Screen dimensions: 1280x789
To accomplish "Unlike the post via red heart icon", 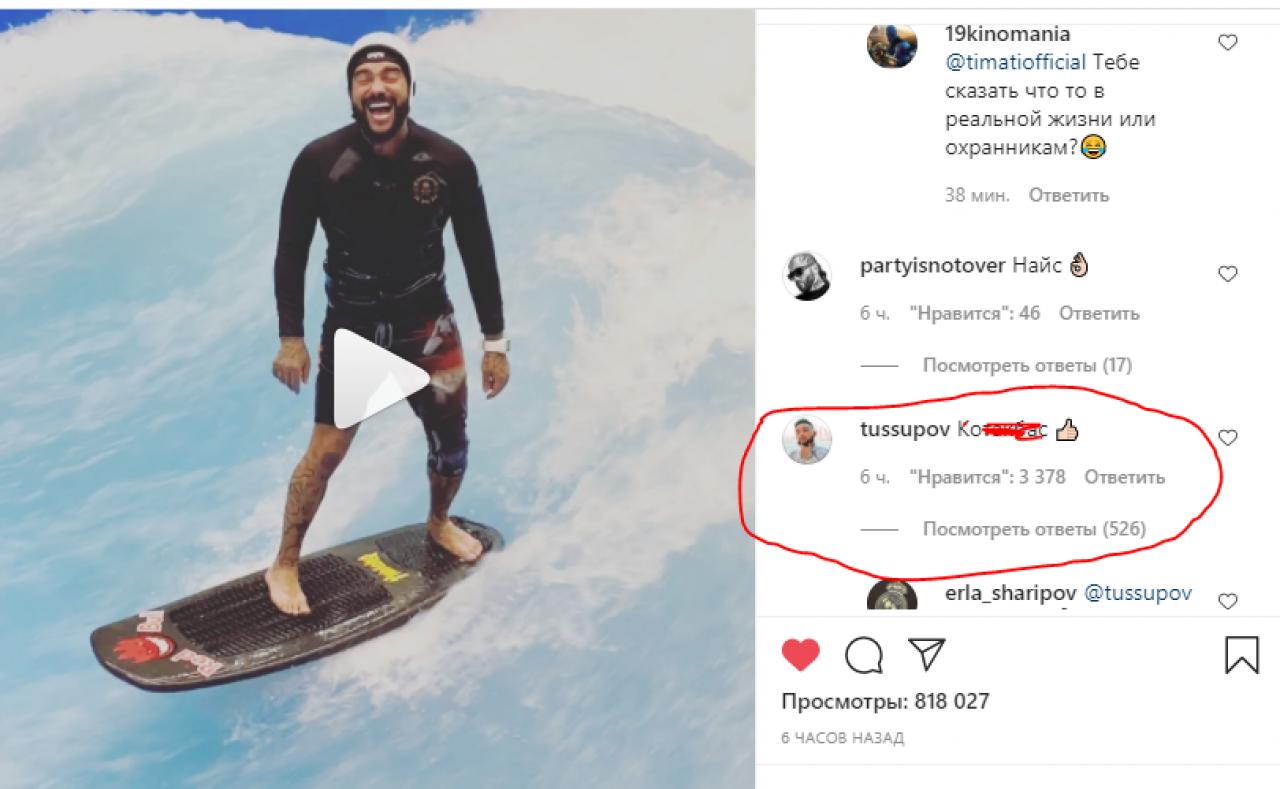I will [x=800, y=655].
